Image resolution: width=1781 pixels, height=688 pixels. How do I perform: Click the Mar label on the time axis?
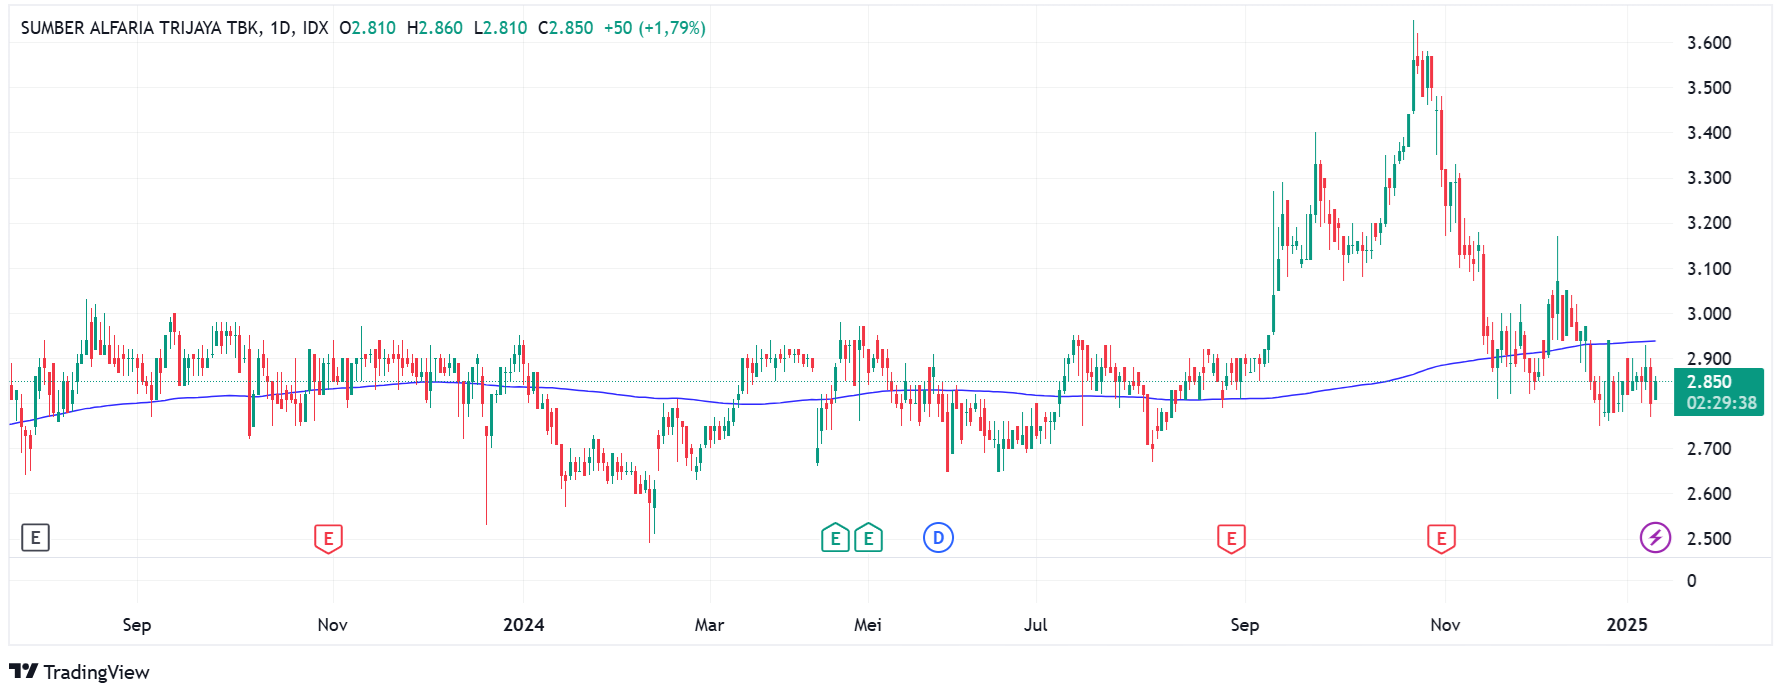click(x=709, y=625)
